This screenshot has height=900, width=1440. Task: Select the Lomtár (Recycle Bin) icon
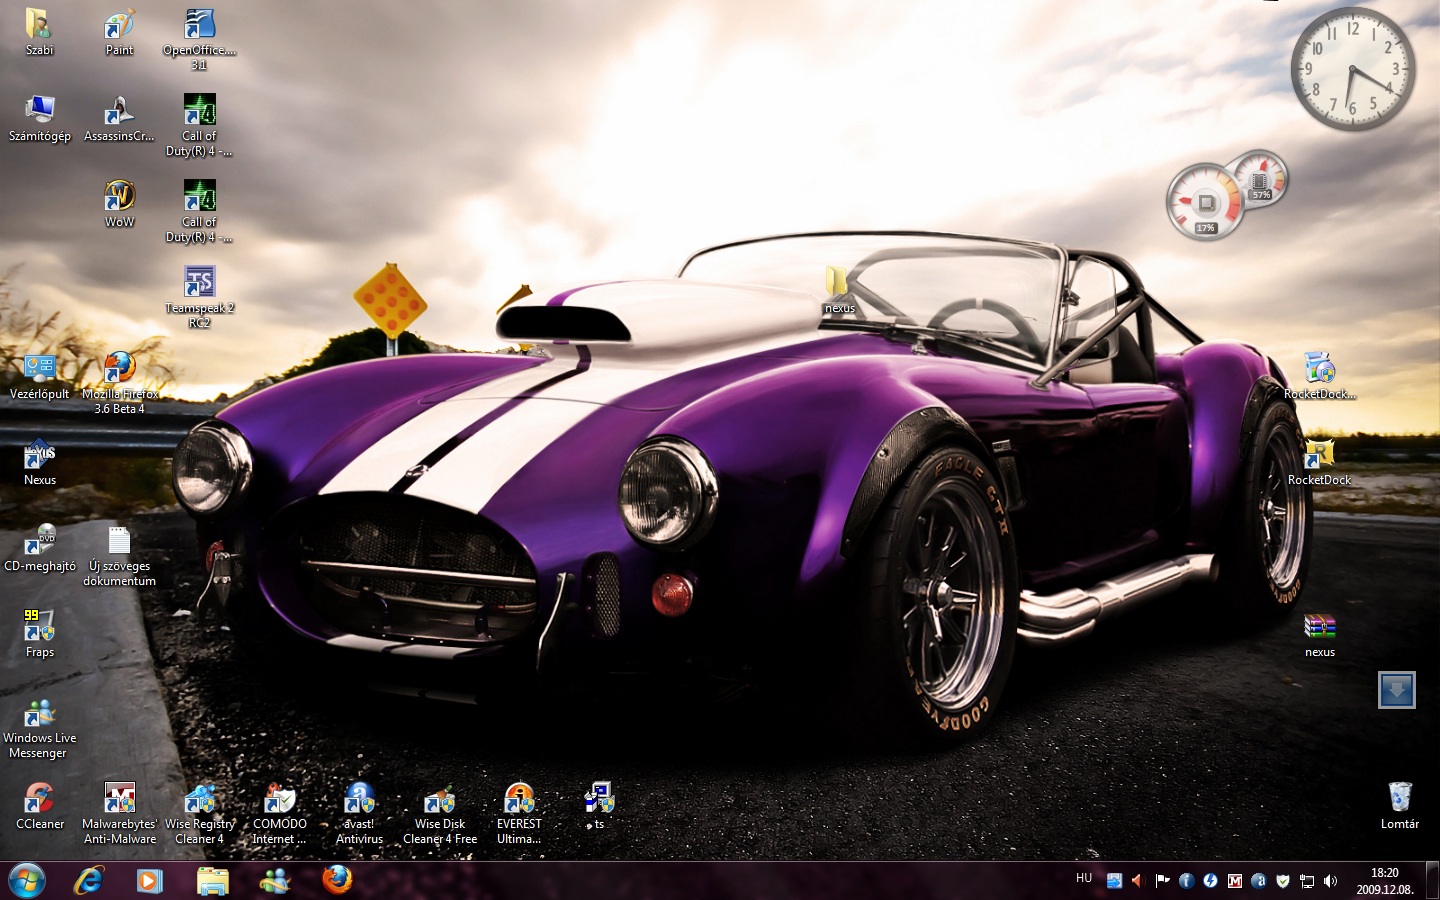[1399, 806]
